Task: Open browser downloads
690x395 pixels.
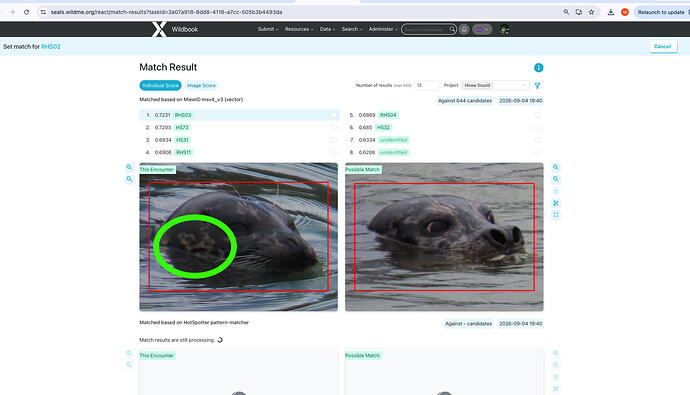Action: [x=611, y=12]
